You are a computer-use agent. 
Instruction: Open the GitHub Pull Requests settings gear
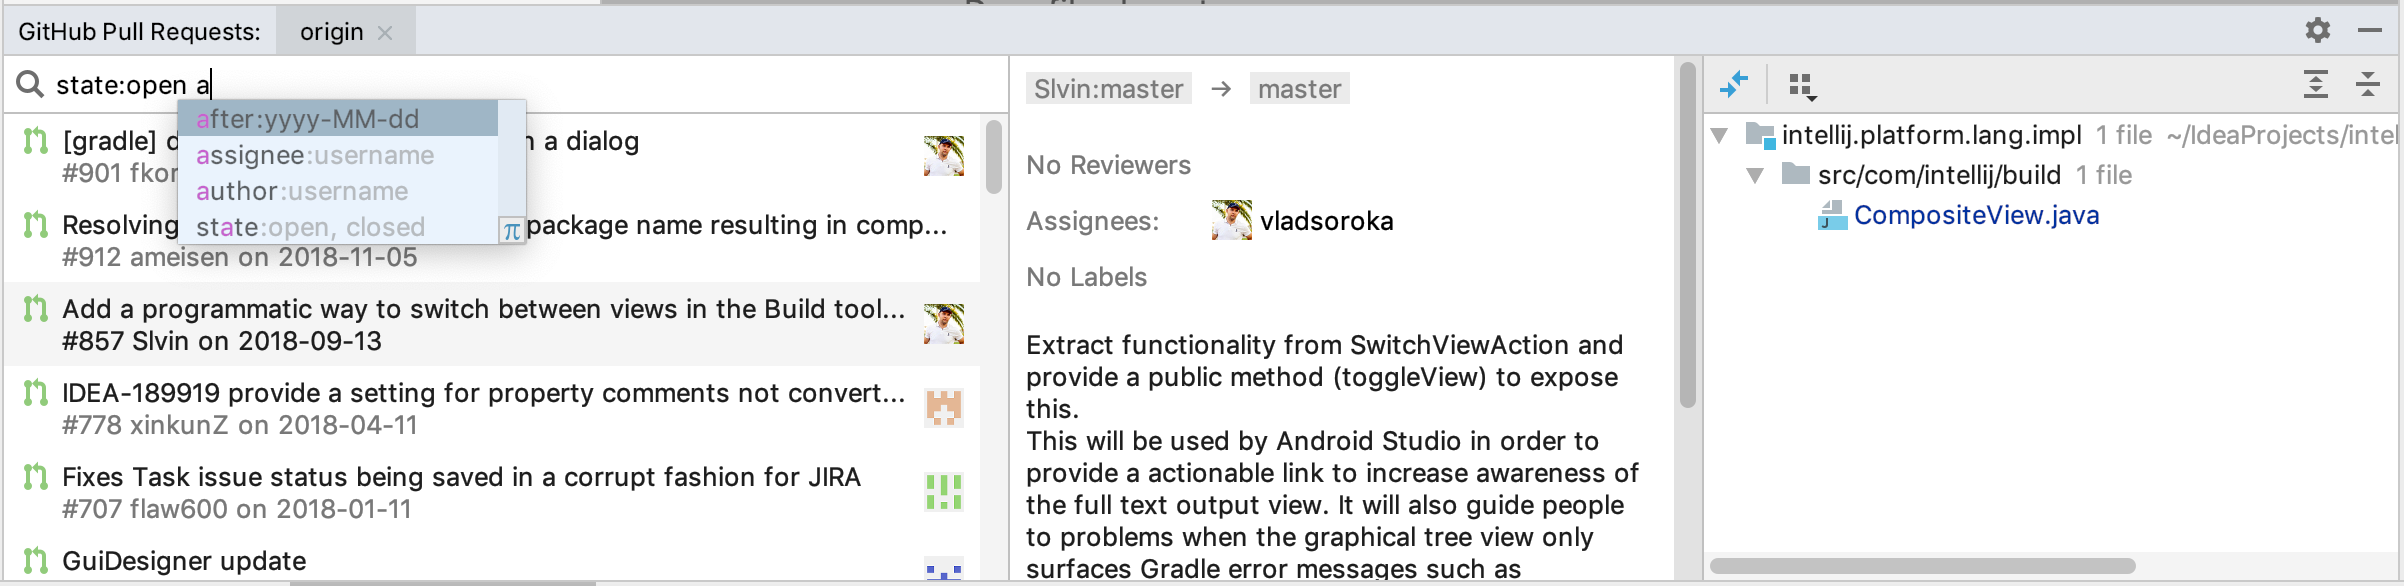(x=2318, y=32)
